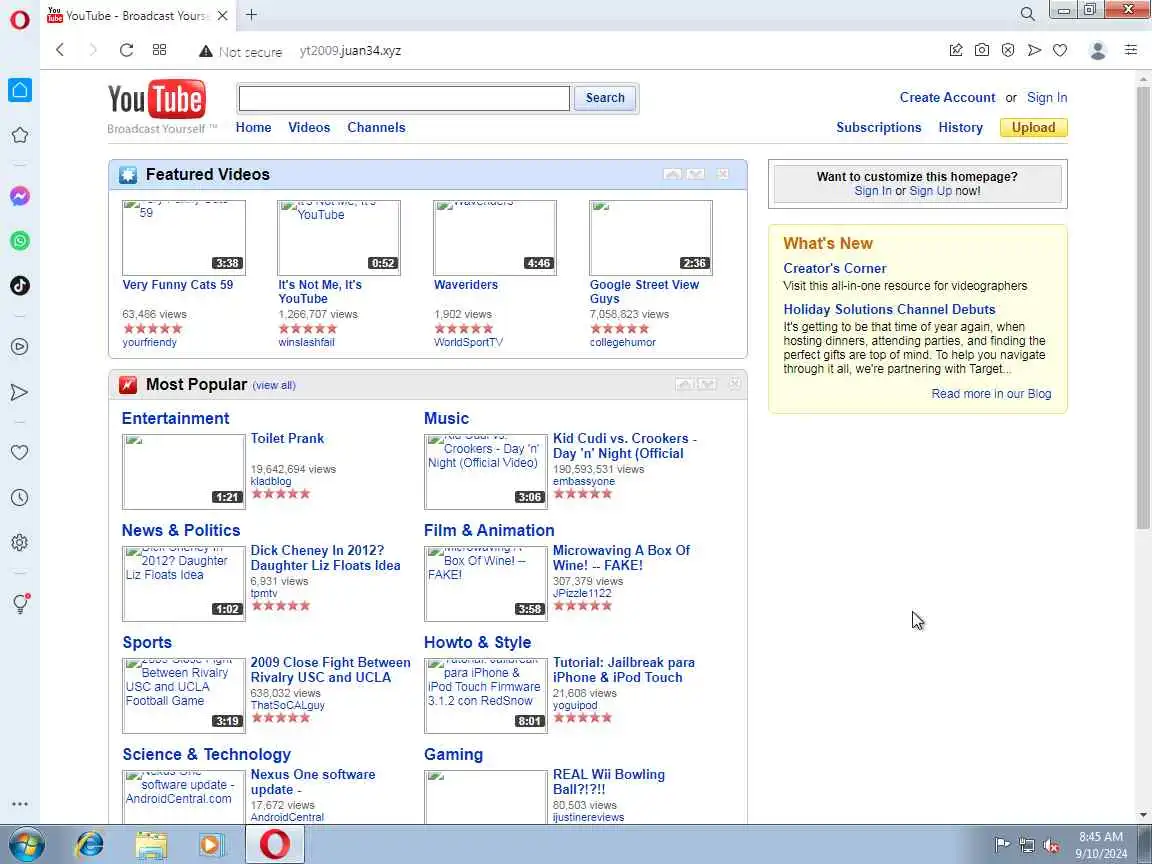Add page to bookmarks heart icon
Viewport: 1152px width, 864px height.
pos(1060,50)
